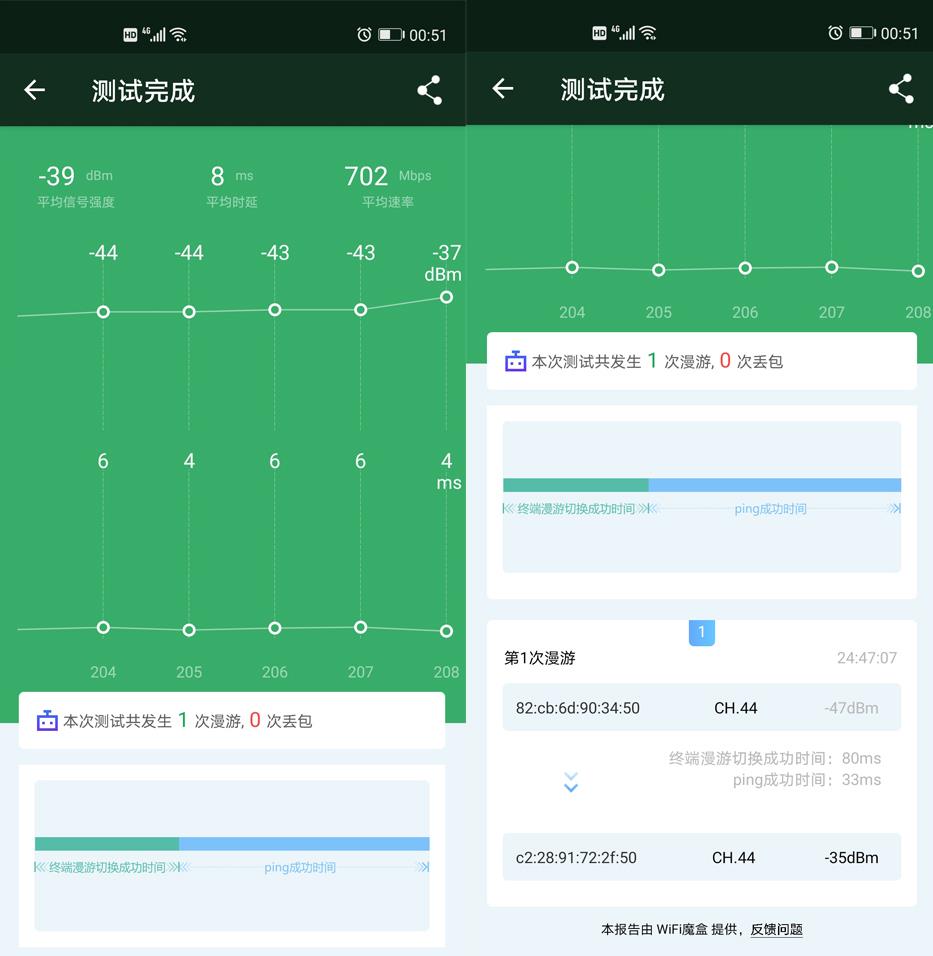This screenshot has height=956, width=933.
Task: Open the 反馈问题 feedback link
Action: (776, 929)
